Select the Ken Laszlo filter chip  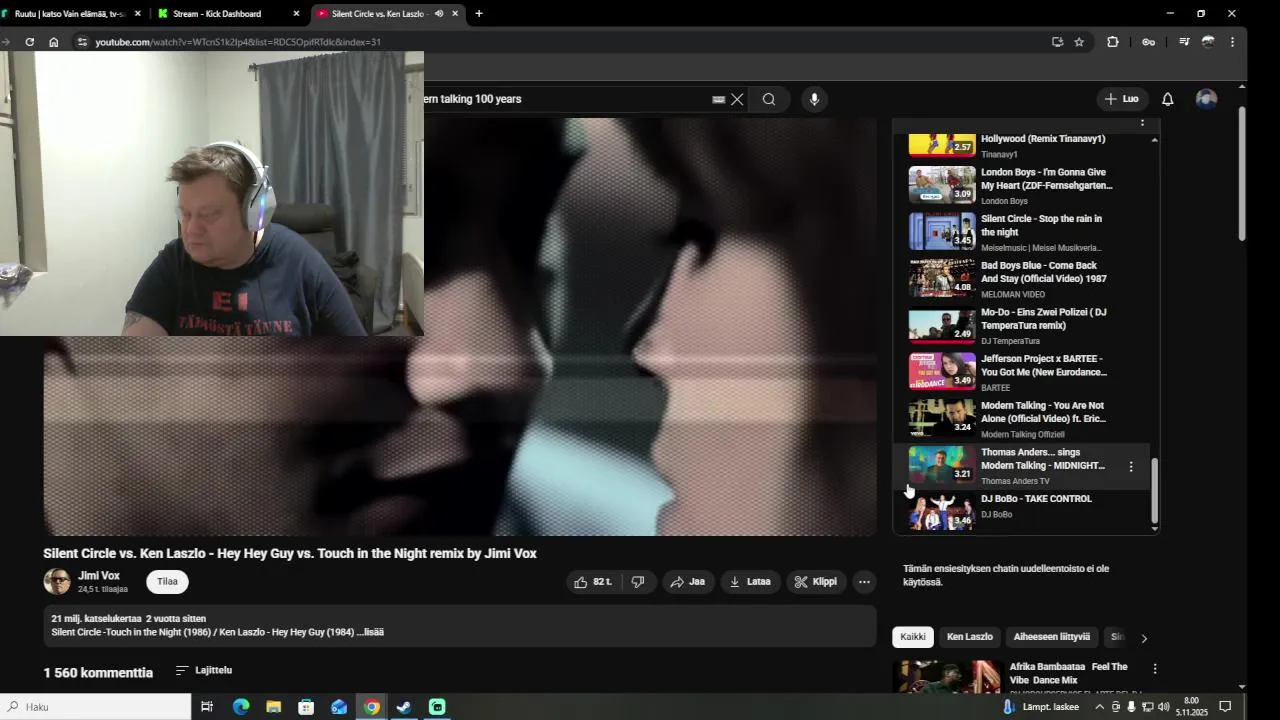coord(969,637)
